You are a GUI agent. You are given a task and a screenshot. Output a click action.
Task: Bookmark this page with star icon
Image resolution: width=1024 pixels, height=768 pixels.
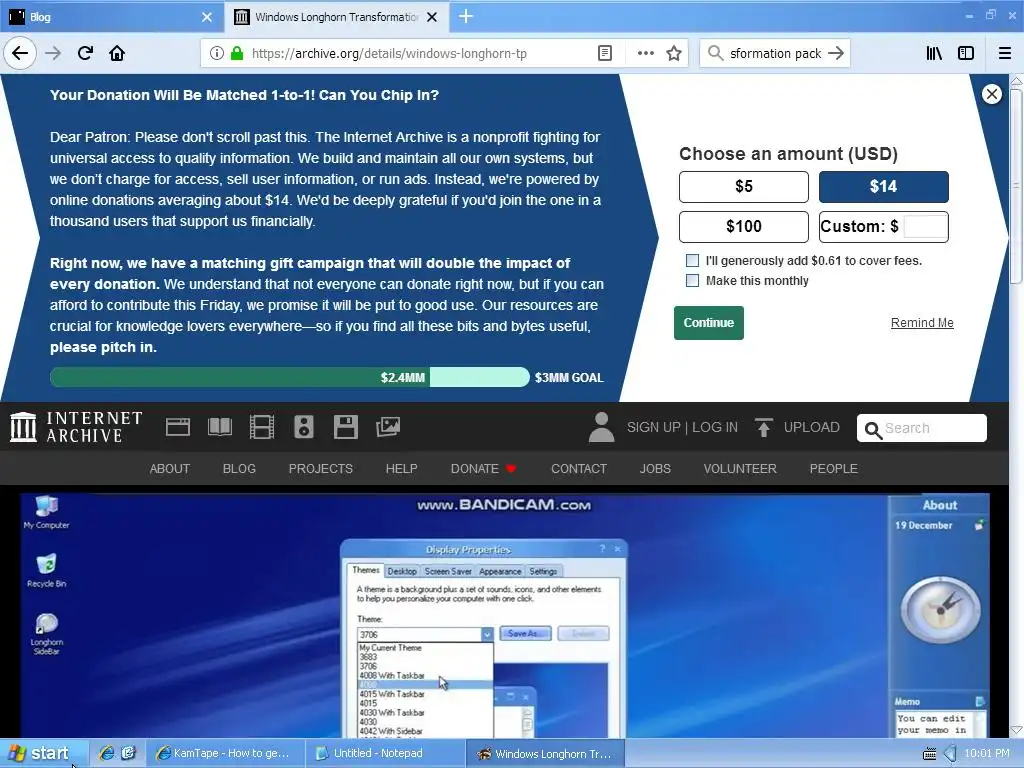(674, 53)
